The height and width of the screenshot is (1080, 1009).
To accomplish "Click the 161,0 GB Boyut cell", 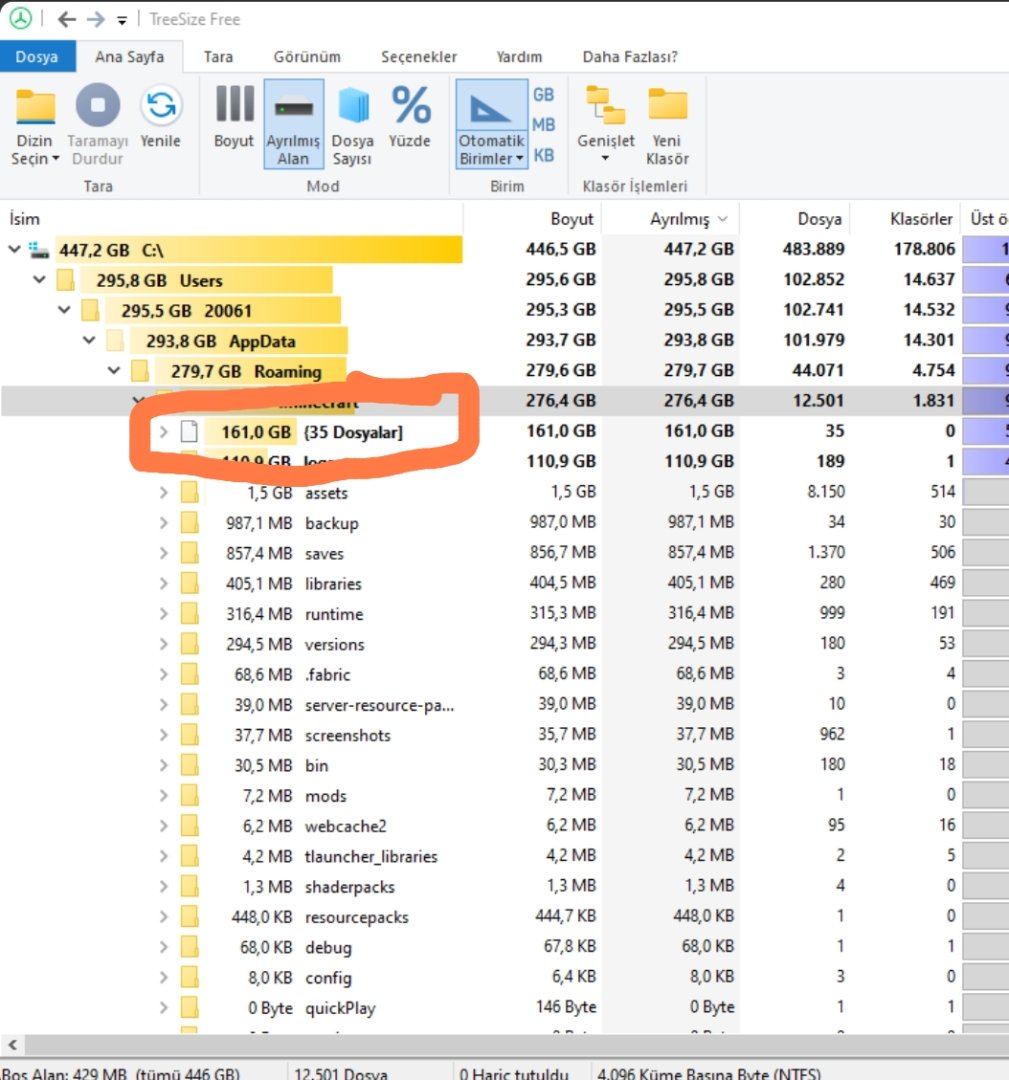I will pyautogui.click(x=561, y=431).
